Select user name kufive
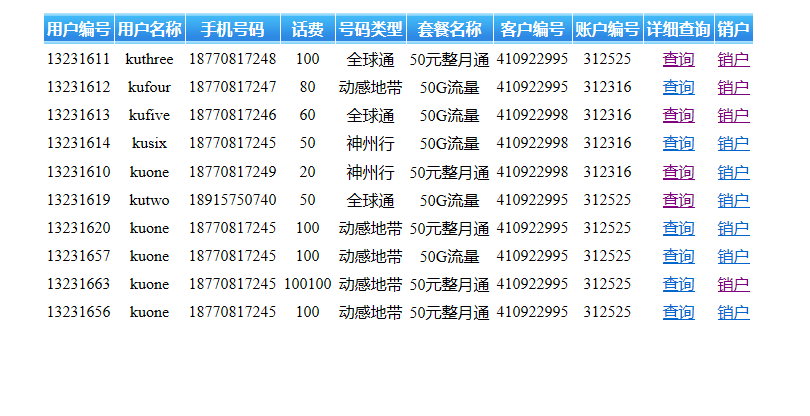 click(x=149, y=115)
